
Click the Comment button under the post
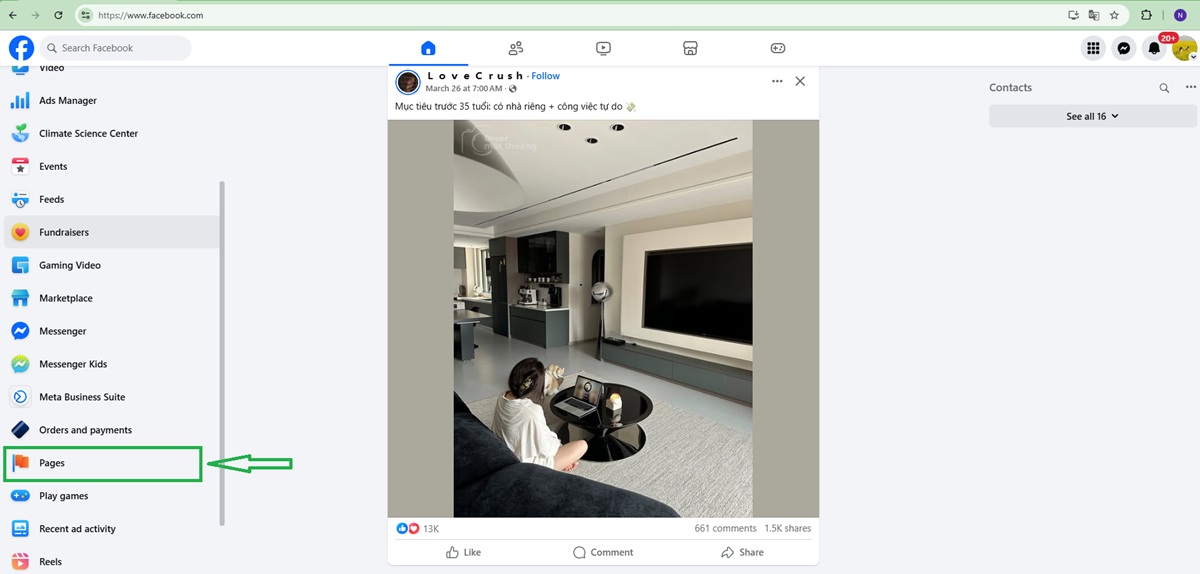pos(603,552)
